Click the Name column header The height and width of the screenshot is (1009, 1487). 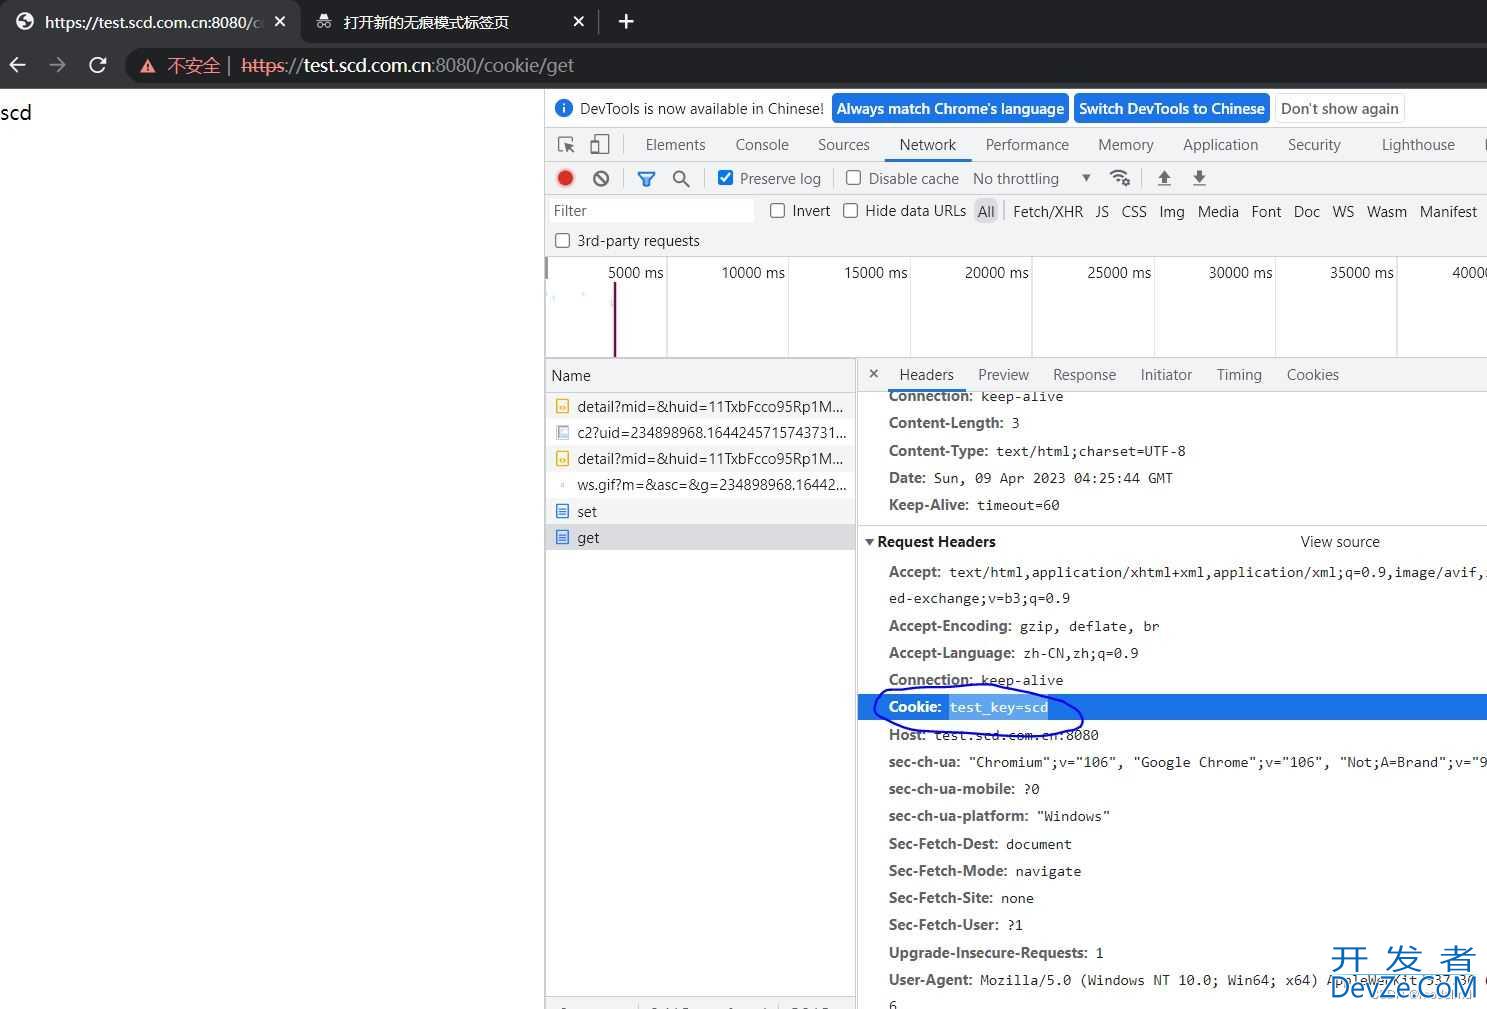point(700,376)
